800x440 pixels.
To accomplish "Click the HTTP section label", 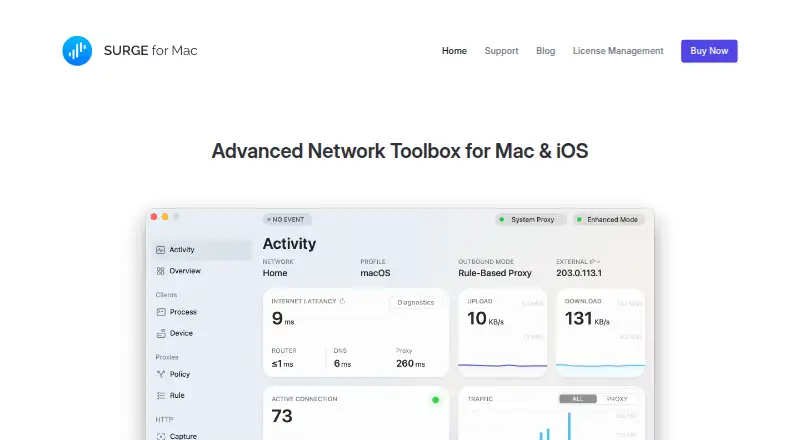I will (x=164, y=419).
